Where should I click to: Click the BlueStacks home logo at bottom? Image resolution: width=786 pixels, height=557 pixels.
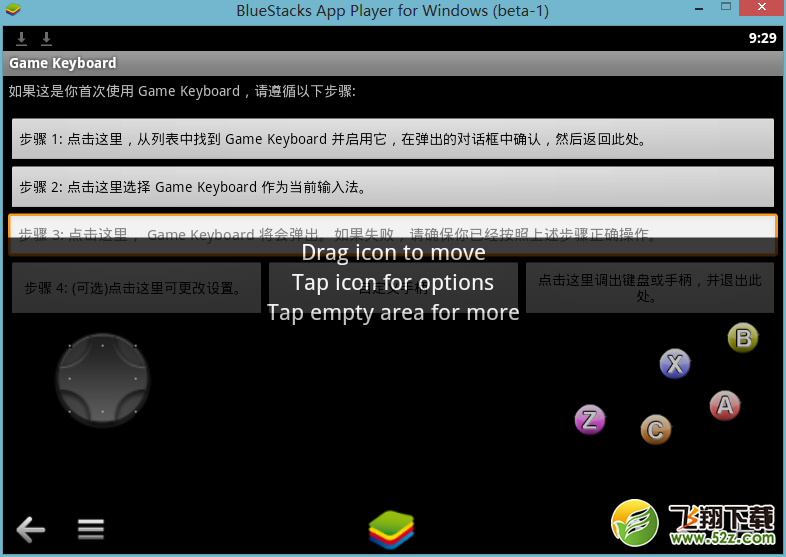point(391,529)
